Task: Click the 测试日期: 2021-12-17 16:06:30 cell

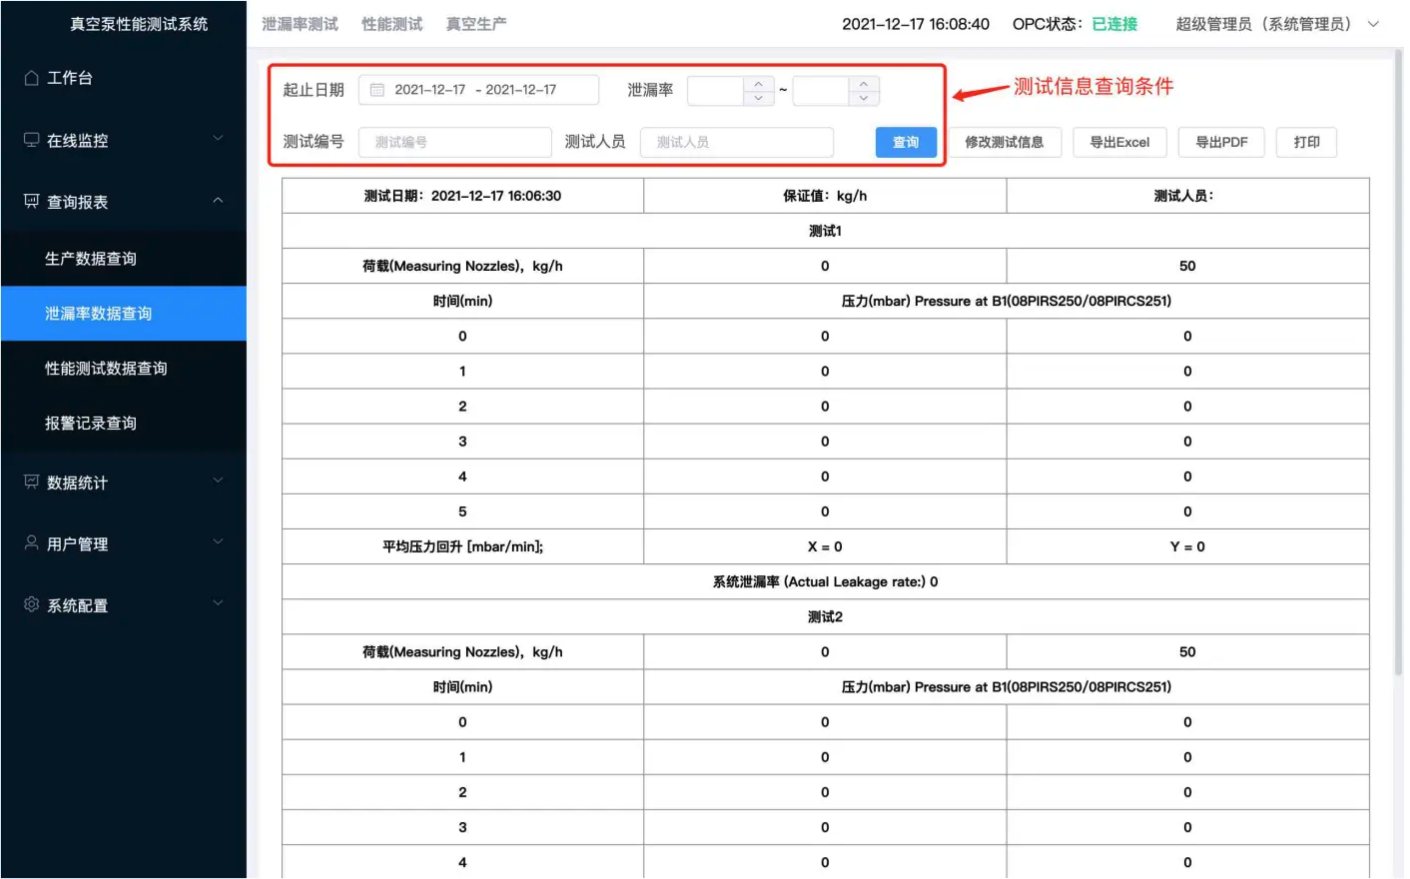Action: click(463, 196)
